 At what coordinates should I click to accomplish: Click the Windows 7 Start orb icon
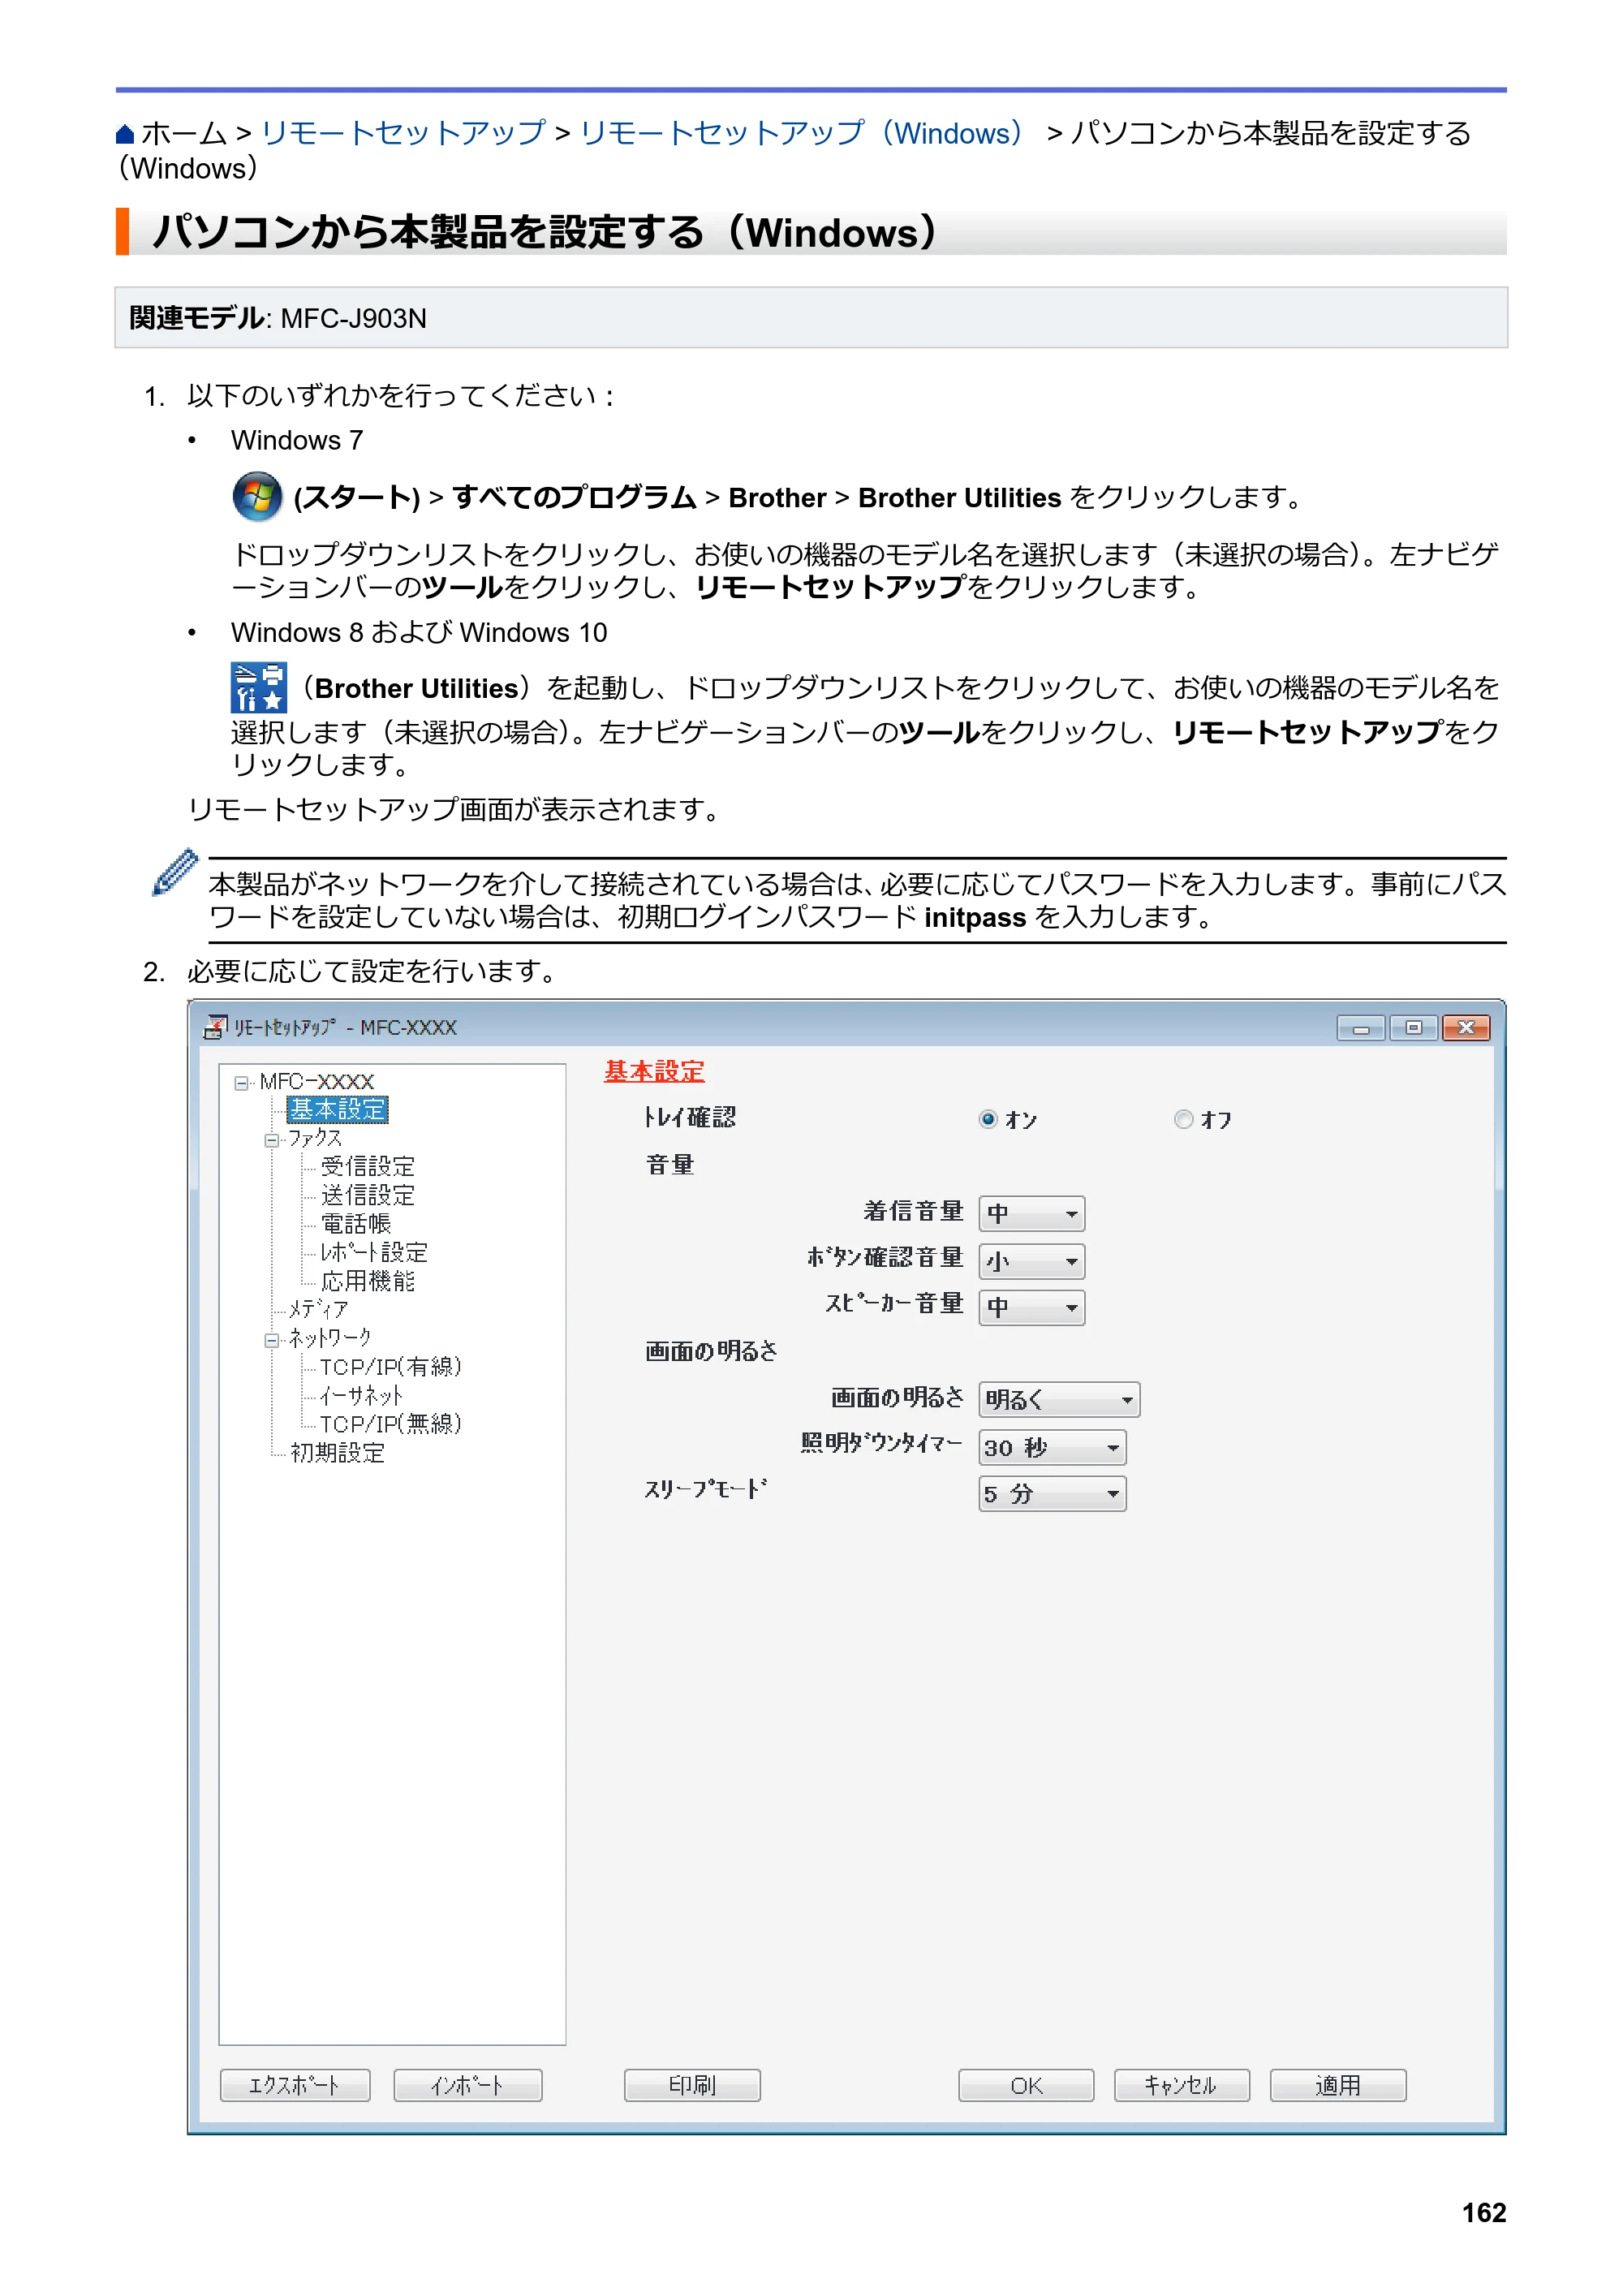click(257, 496)
